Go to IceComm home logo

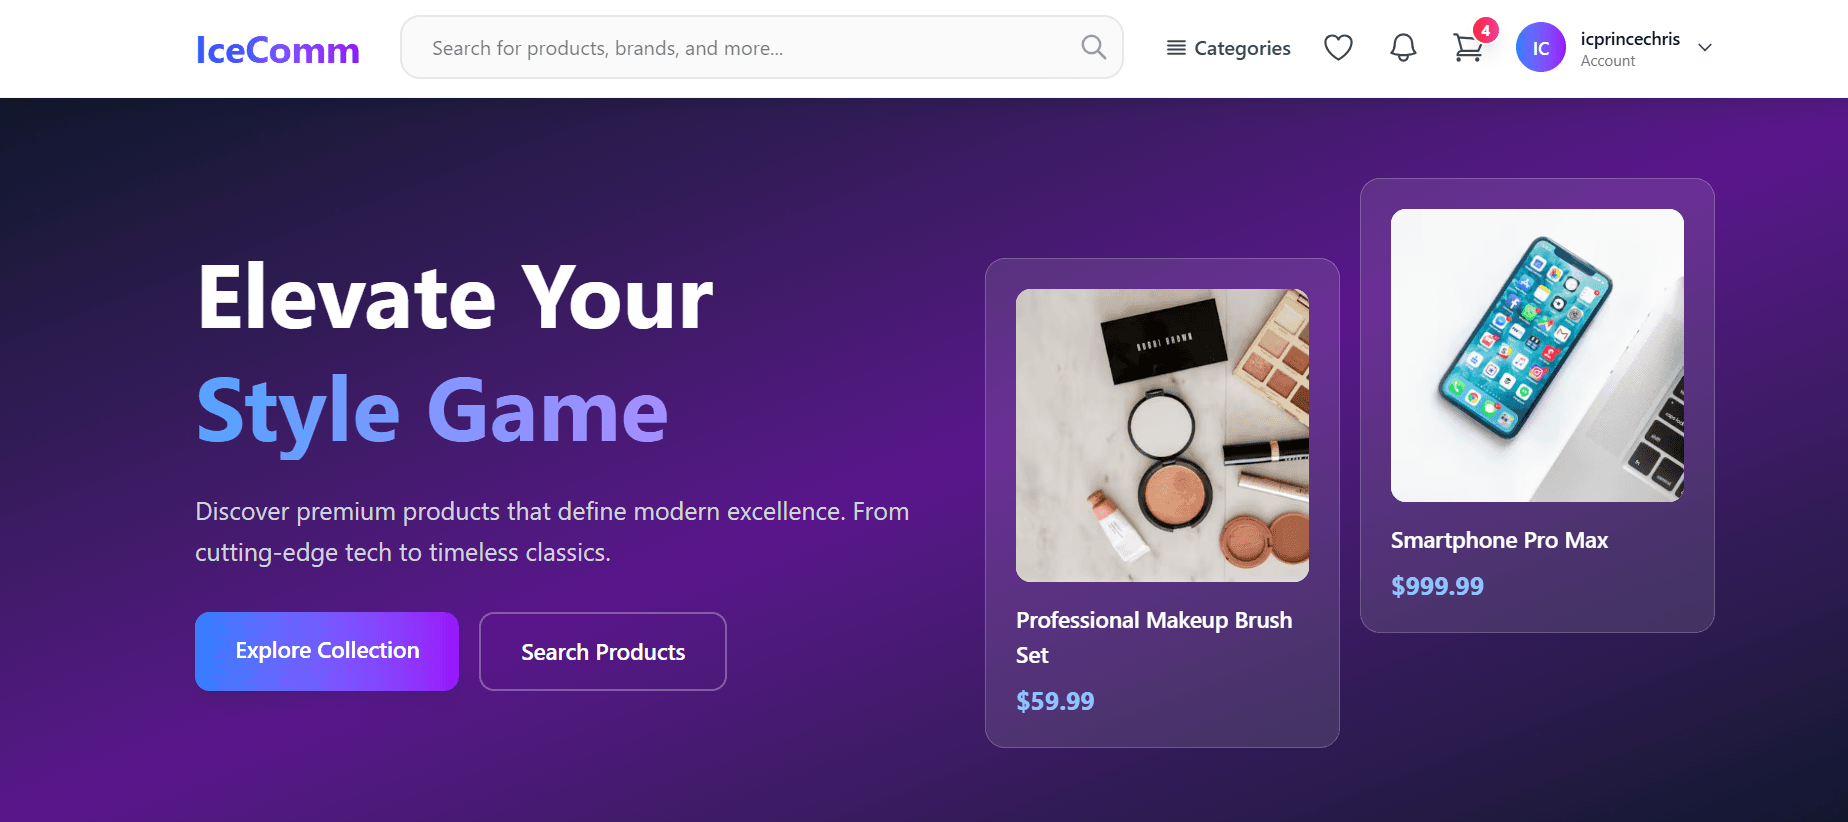click(x=277, y=50)
